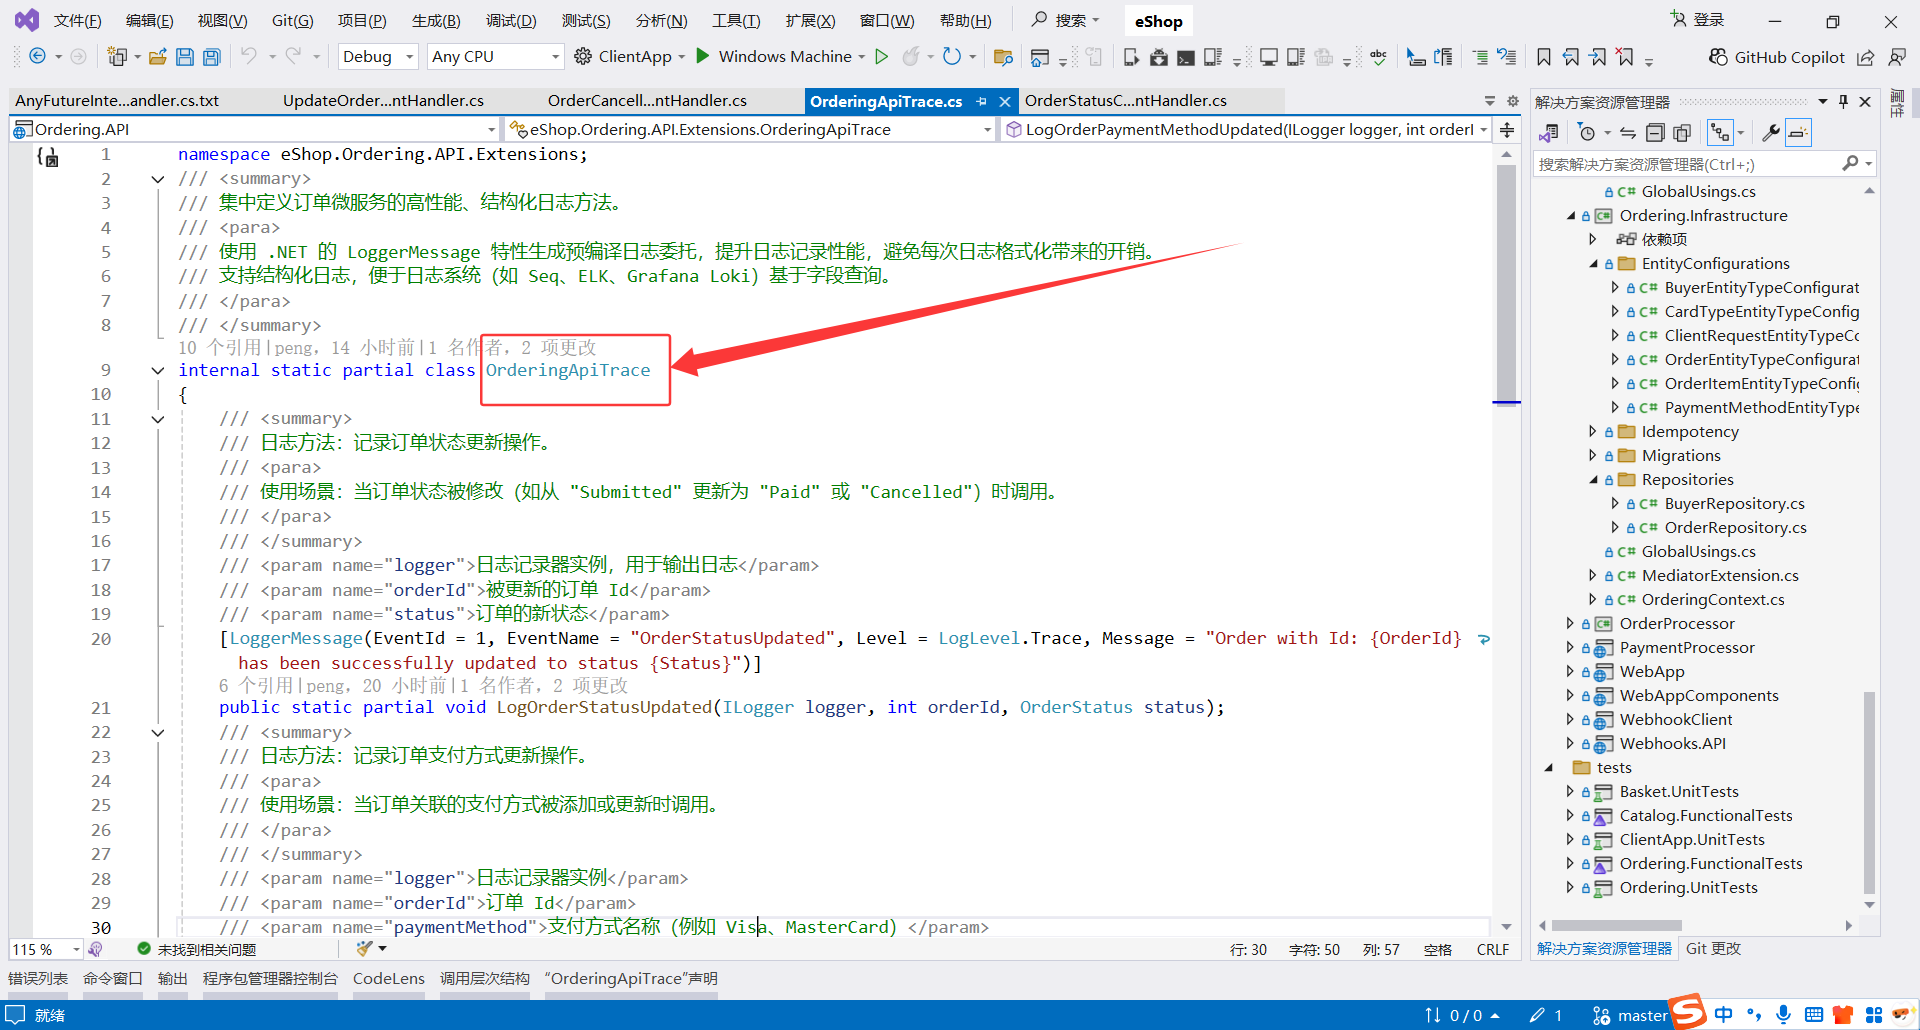Expand the Migrations folder

pos(1593,456)
